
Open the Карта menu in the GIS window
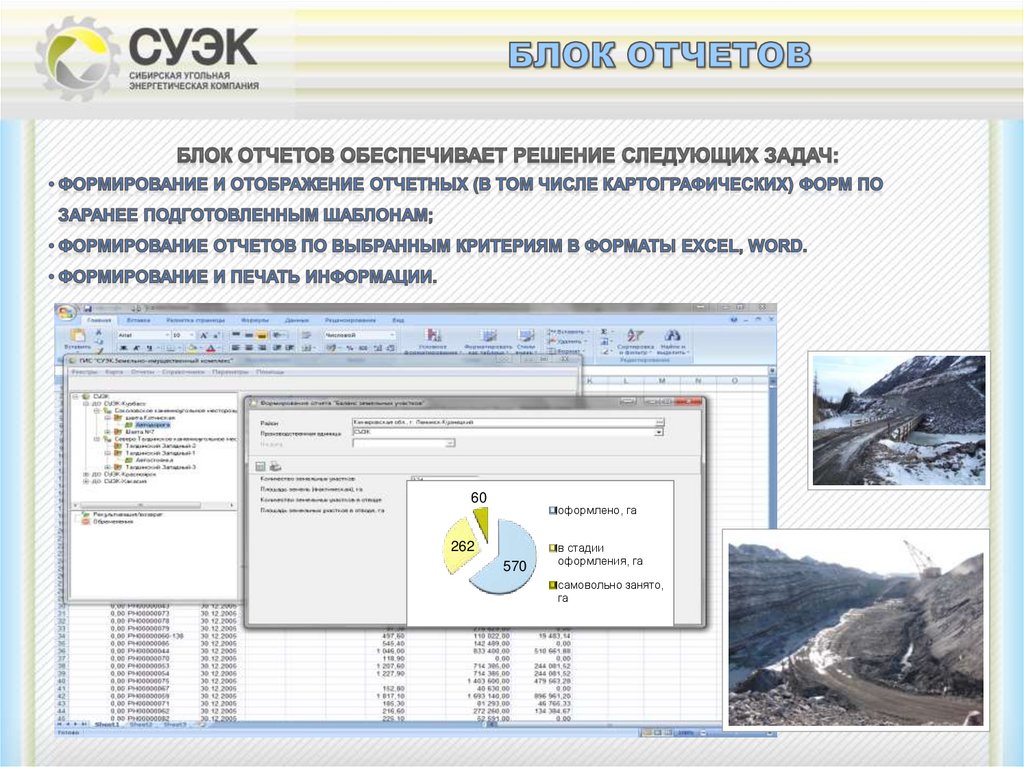click(x=114, y=372)
